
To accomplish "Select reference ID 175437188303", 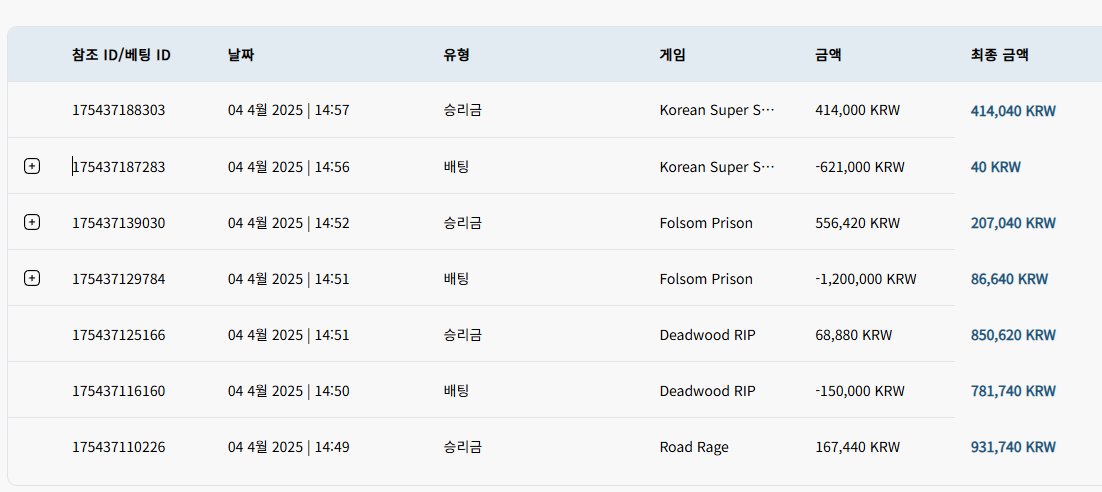I will click(119, 110).
